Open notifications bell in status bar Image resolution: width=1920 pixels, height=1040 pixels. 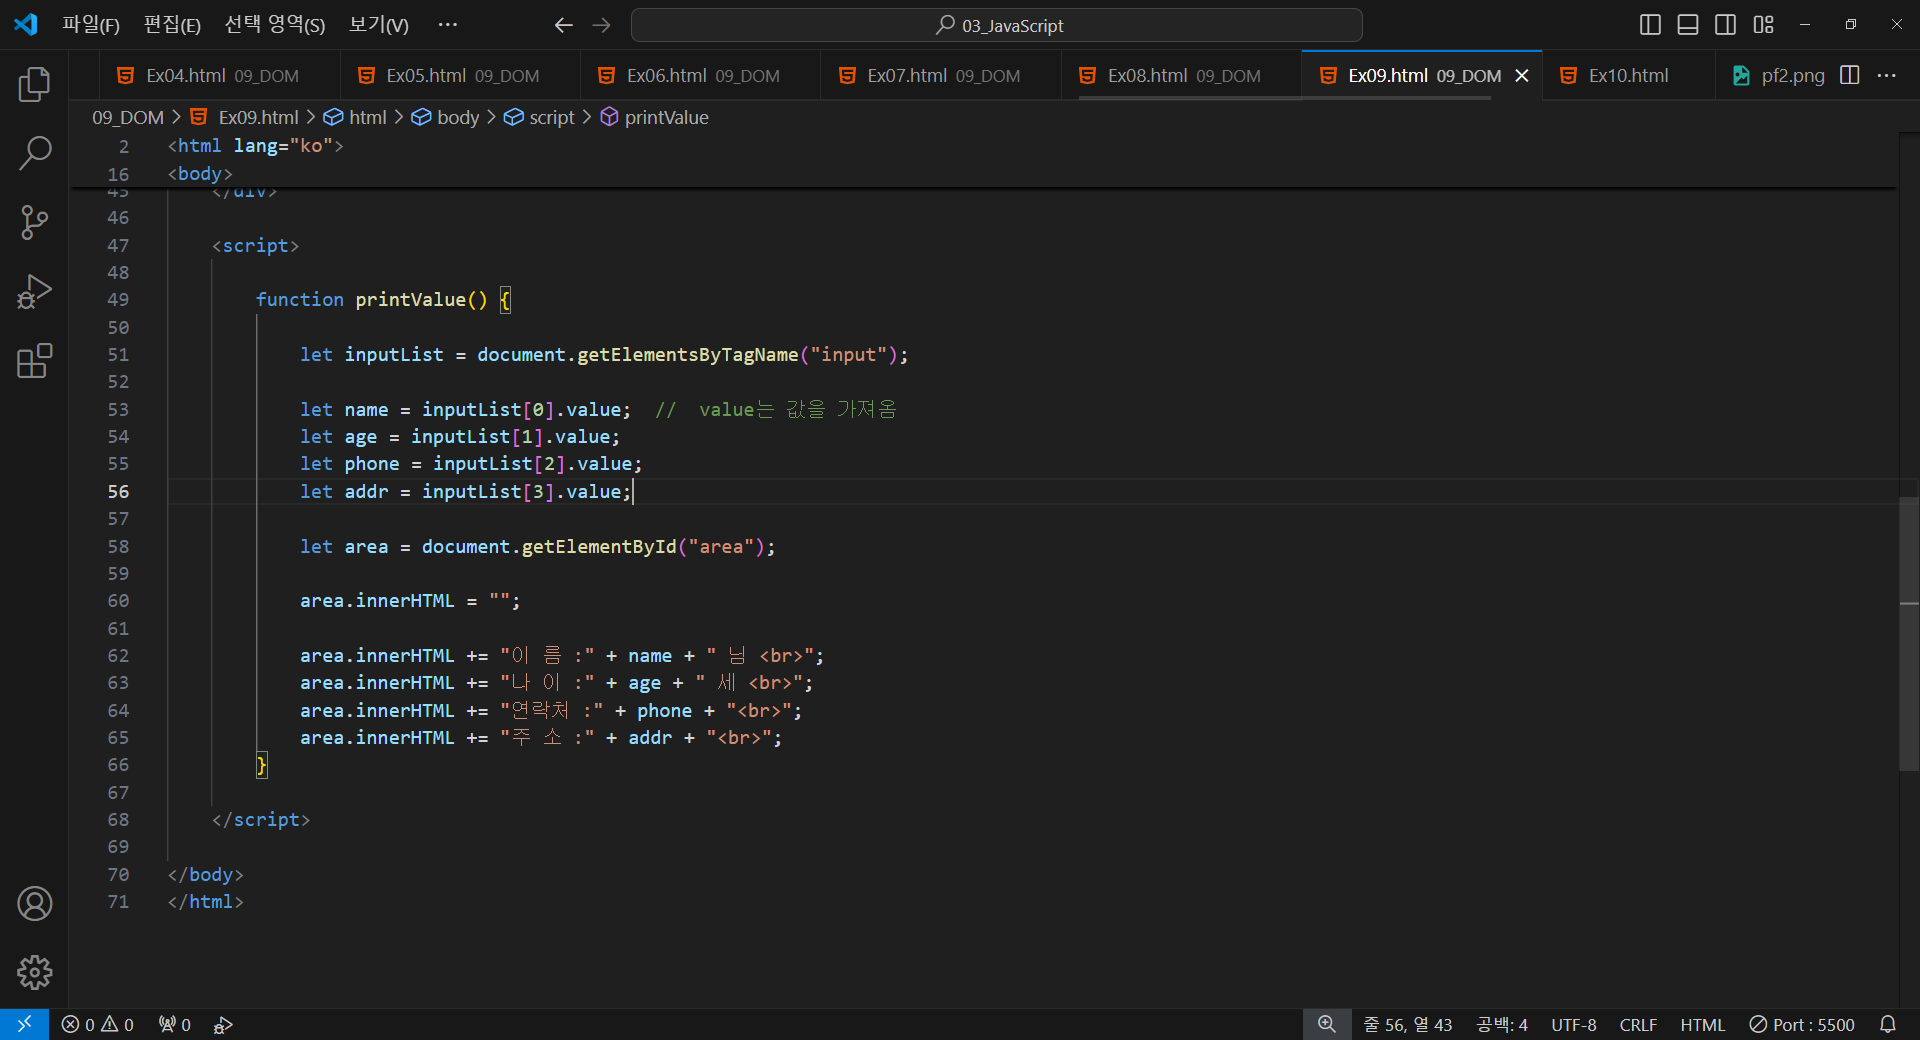(x=1887, y=1024)
